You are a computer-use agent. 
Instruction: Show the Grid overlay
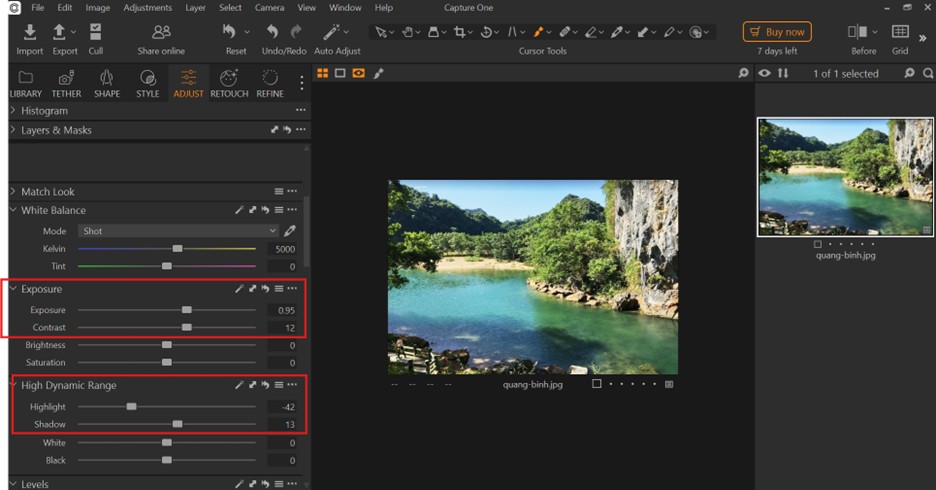tap(900, 32)
